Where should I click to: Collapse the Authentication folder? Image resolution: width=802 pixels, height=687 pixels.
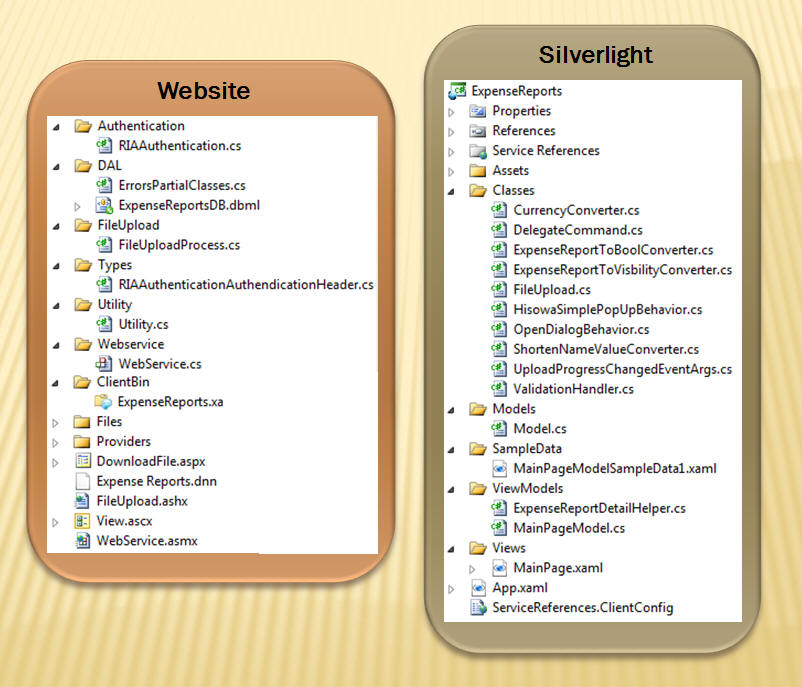coord(56,126)
